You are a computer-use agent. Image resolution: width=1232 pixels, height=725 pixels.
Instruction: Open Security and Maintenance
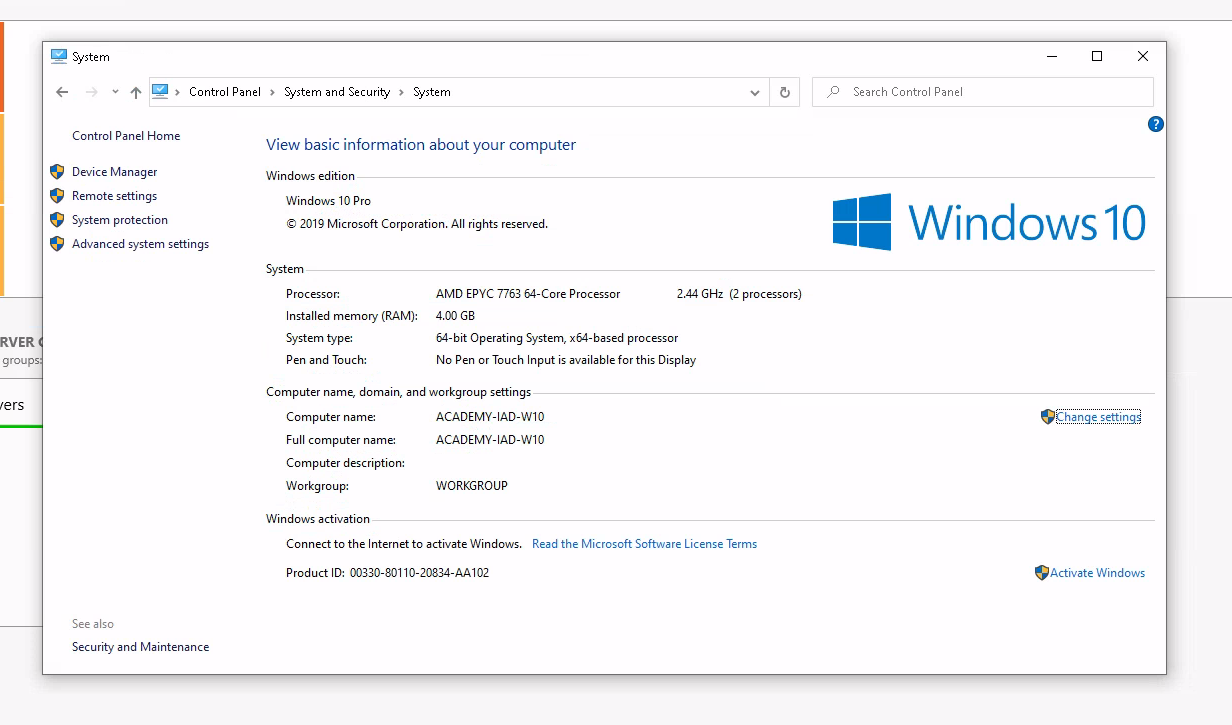point(140,647)
